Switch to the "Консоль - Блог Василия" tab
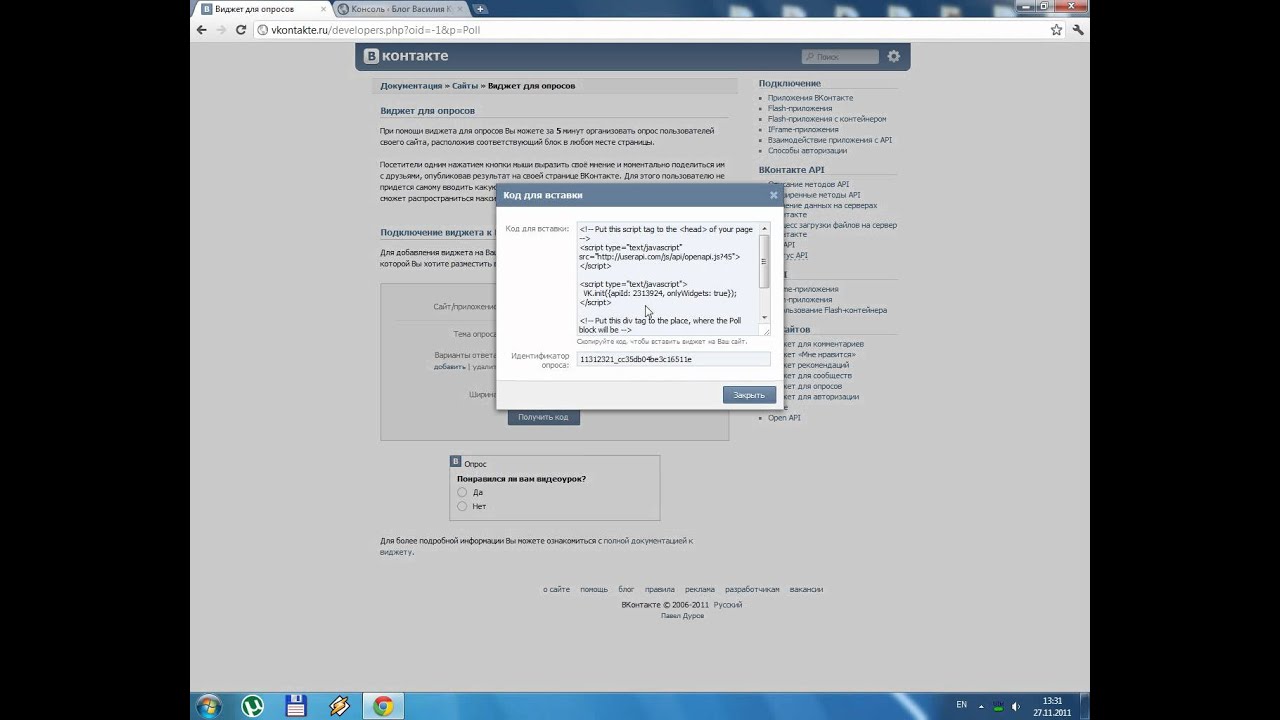 (x=400, y=9)
